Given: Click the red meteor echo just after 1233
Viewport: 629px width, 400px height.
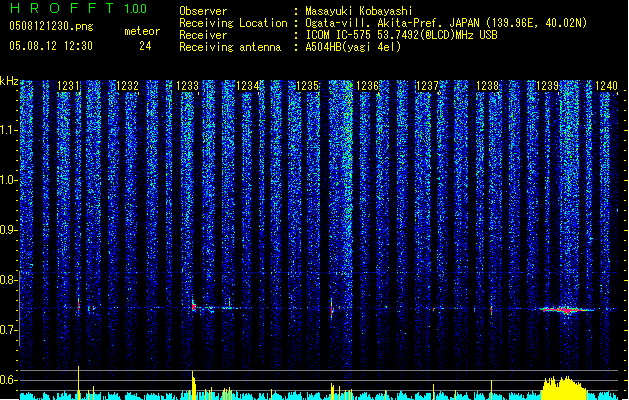Looking at the screenshot, I should (x=194, y=306).
